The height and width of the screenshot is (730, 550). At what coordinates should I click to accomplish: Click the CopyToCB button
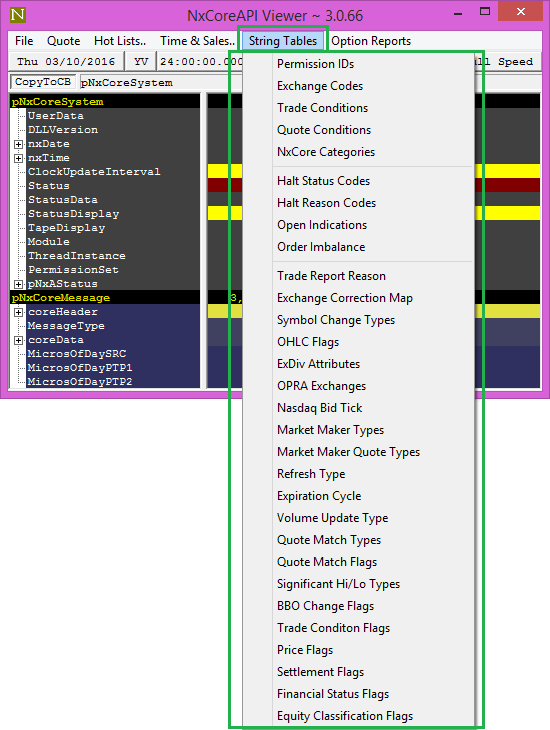tap(43, 82)
